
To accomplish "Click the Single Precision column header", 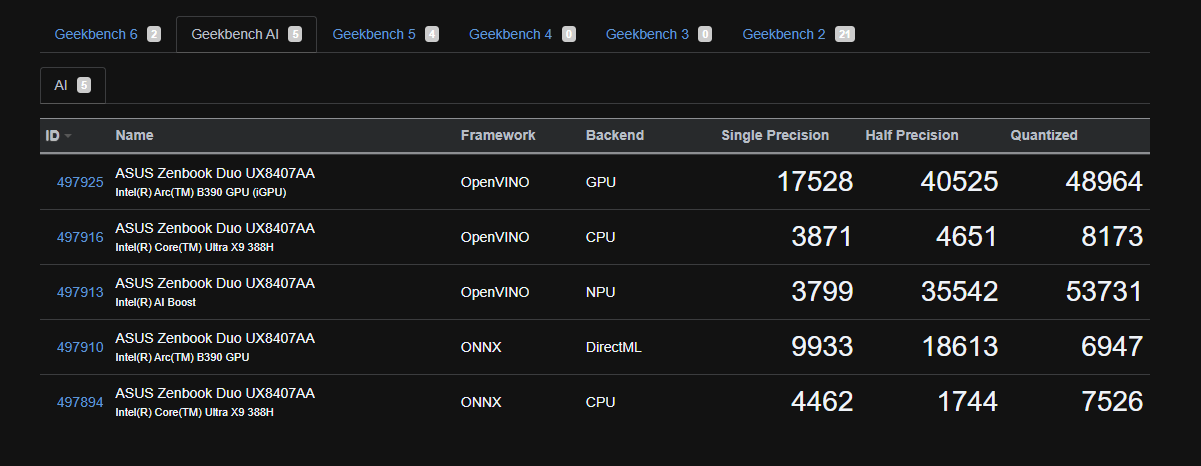I will pyautogui.click(x=775, y=135).
